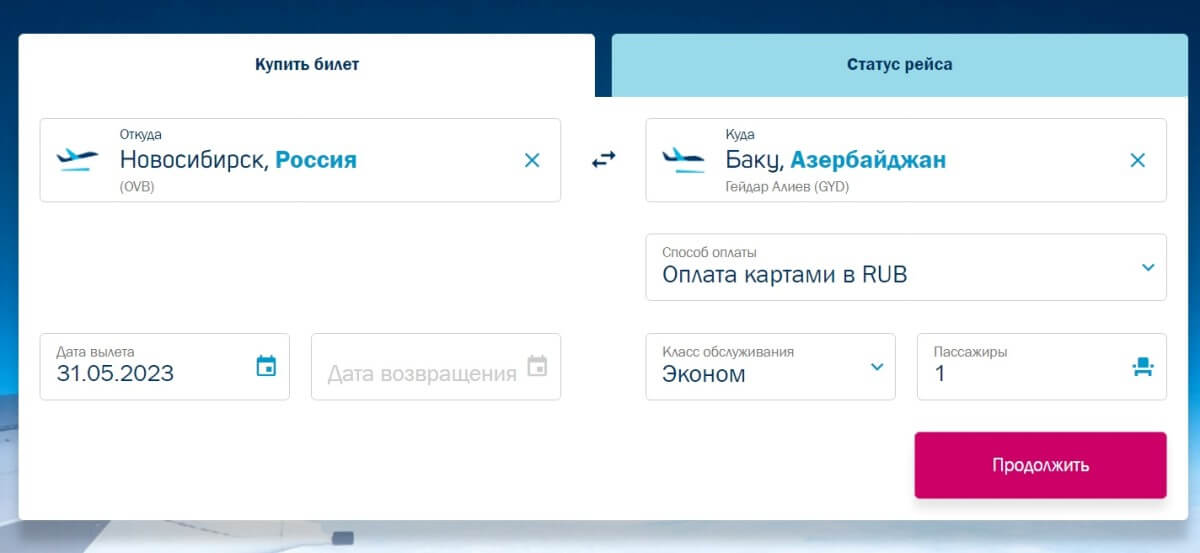1200x553 pixels.
Task: Click the passenger seat icon in Пассажиры
Action: [1142, 367]
